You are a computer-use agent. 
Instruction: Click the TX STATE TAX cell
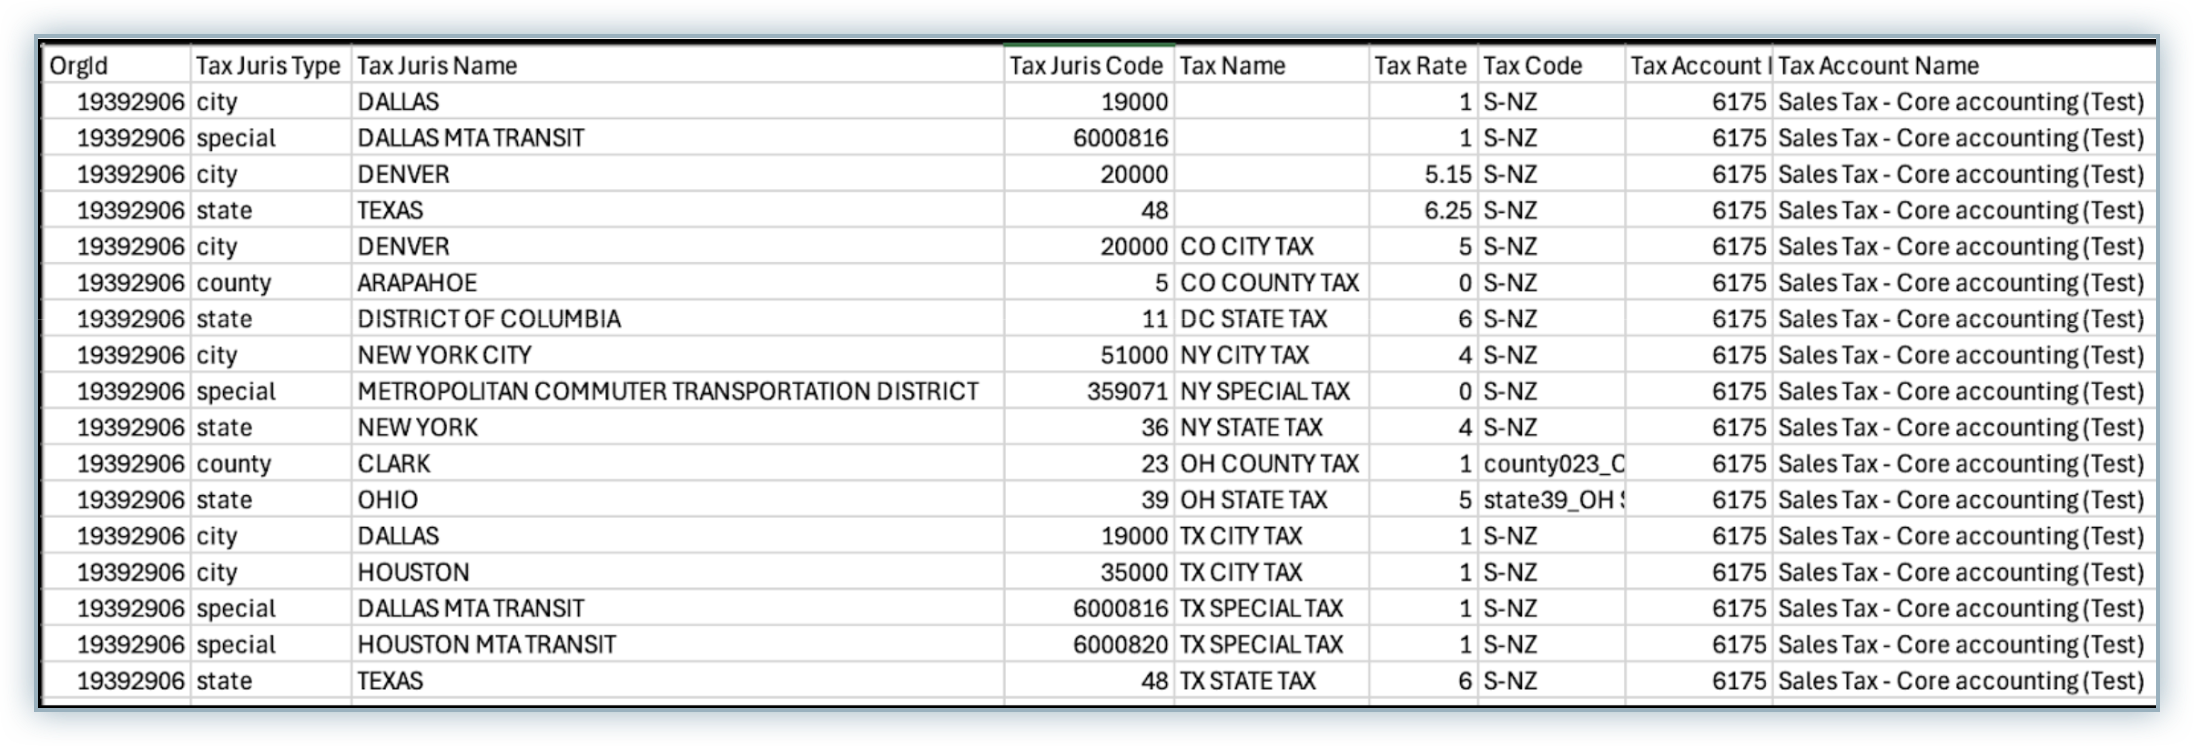pyautogui.click(x=1270, y=681)
